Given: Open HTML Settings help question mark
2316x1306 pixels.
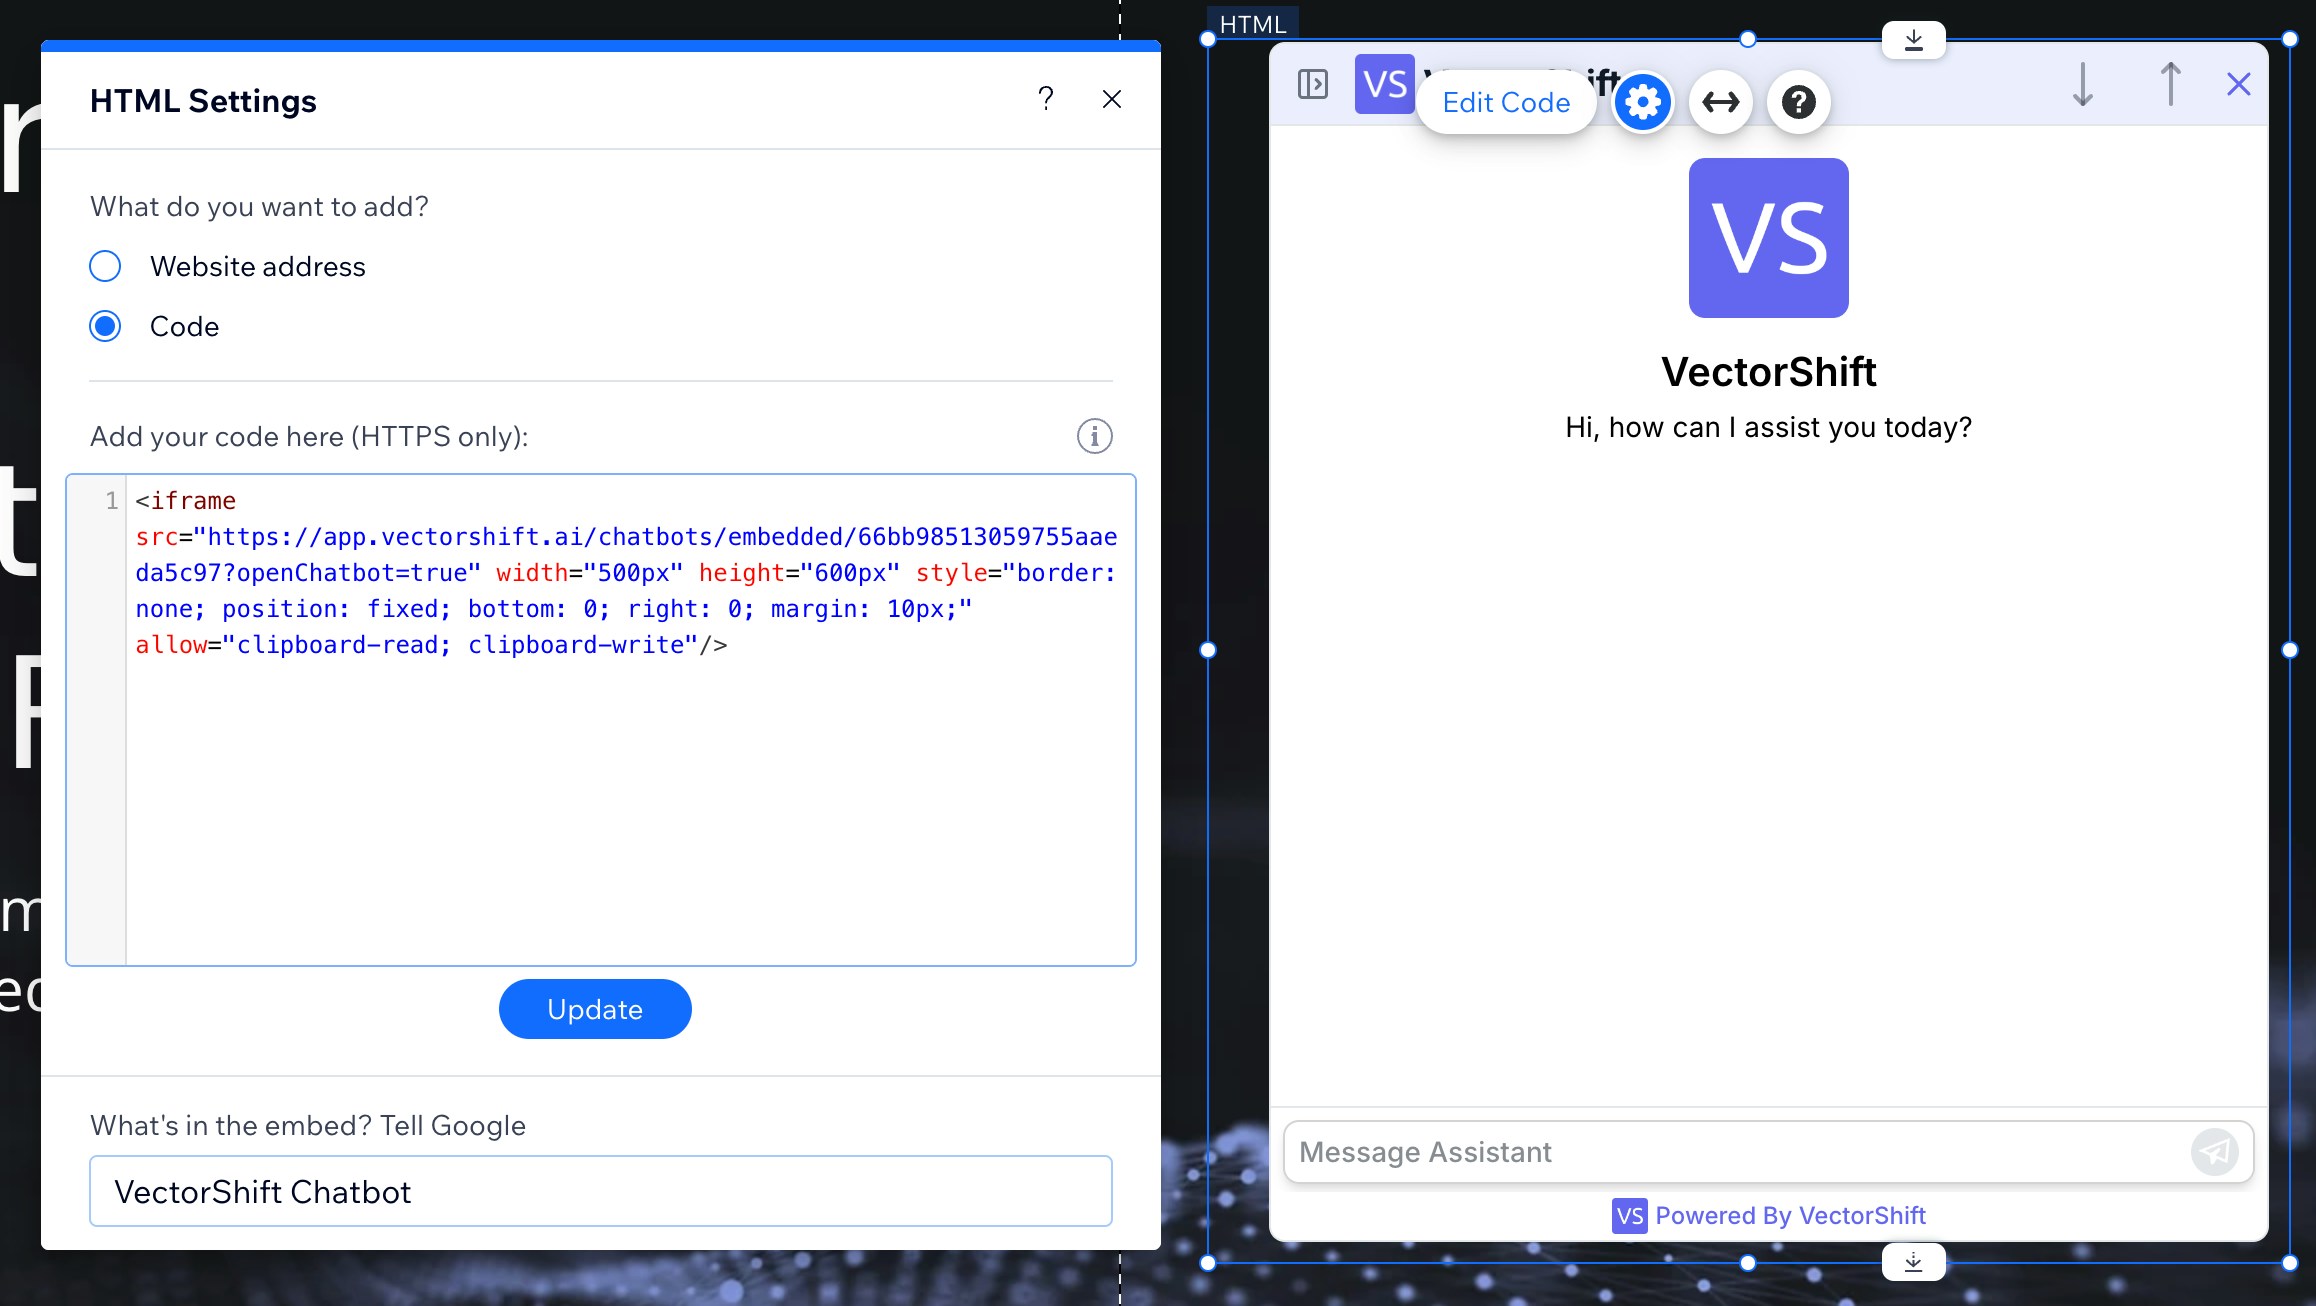Looking at the screenshot, I should [x=1046, y=99].
